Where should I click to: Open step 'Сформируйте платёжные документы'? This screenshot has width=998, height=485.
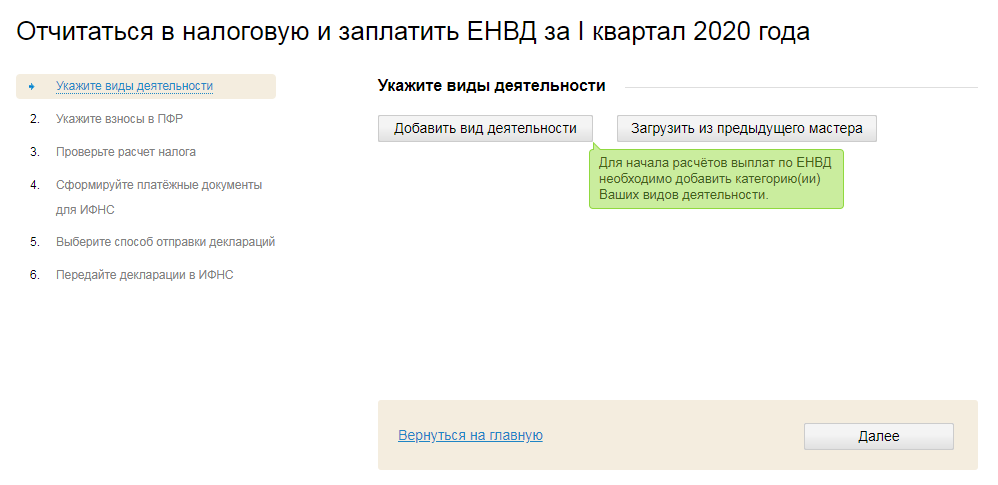[159, 185]
